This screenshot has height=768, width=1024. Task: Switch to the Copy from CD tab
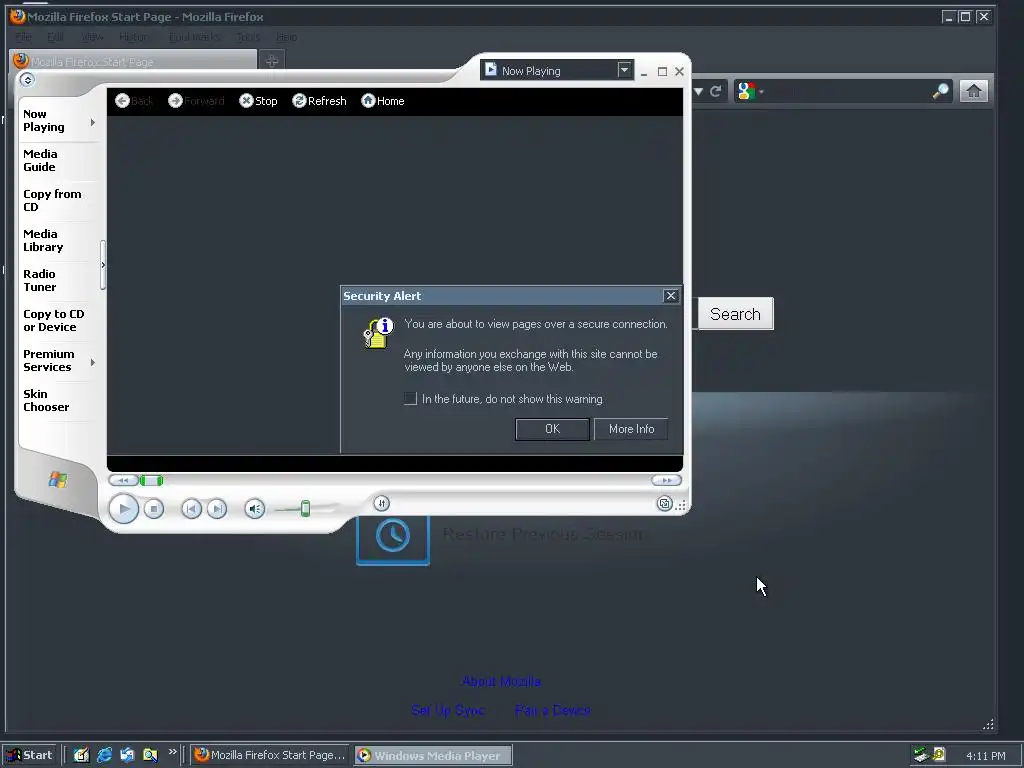[52, 200]
